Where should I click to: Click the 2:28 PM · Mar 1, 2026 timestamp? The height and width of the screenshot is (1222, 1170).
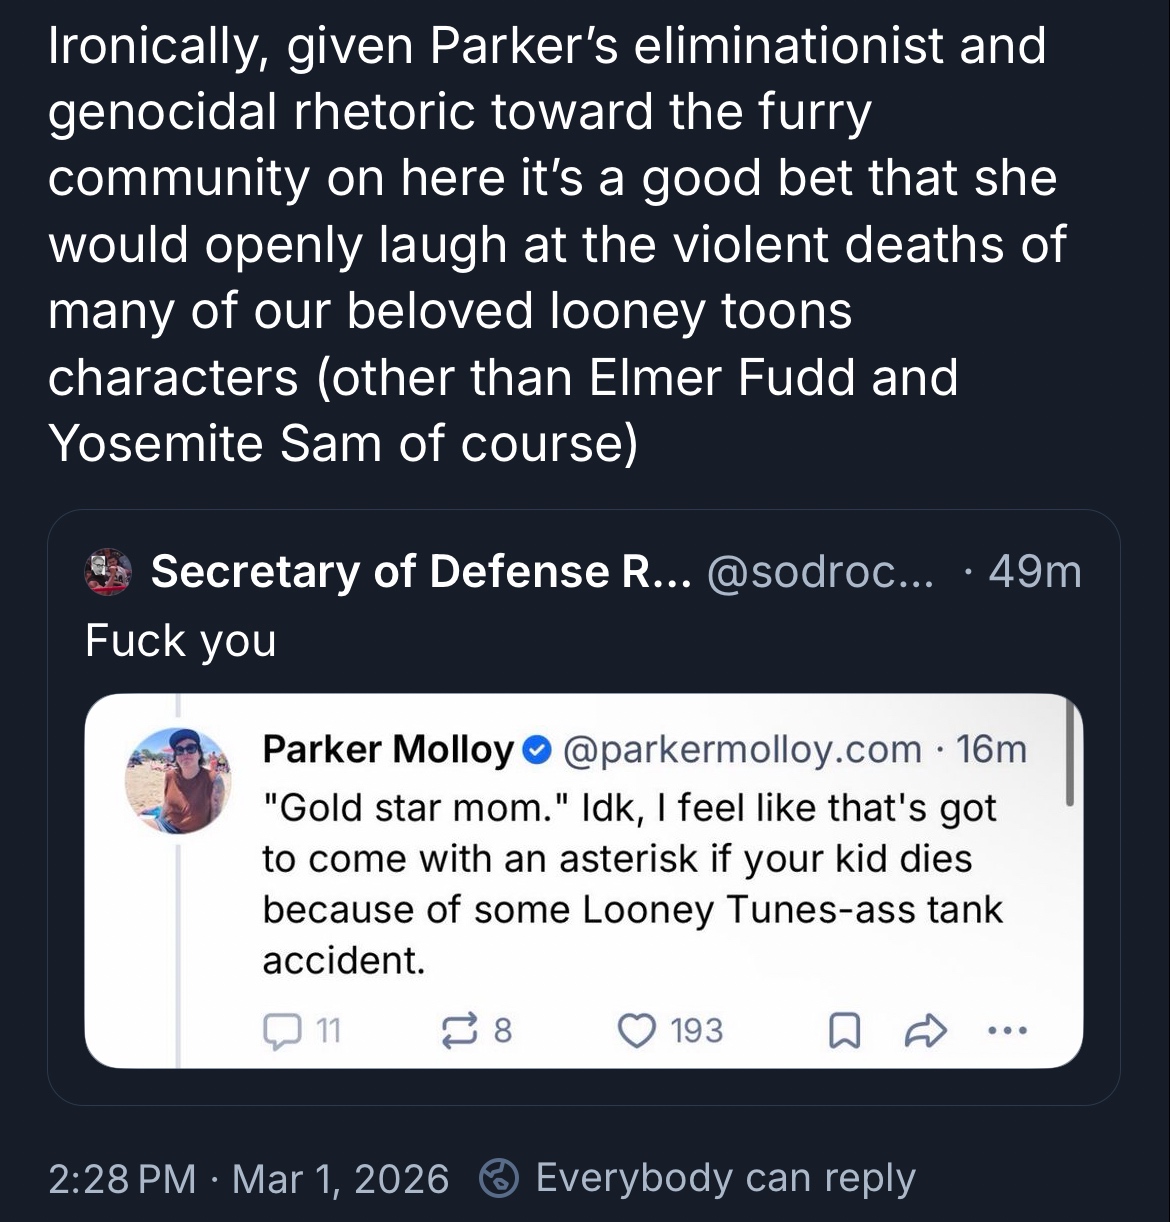pyautogui.click(x=248, y=1177)
